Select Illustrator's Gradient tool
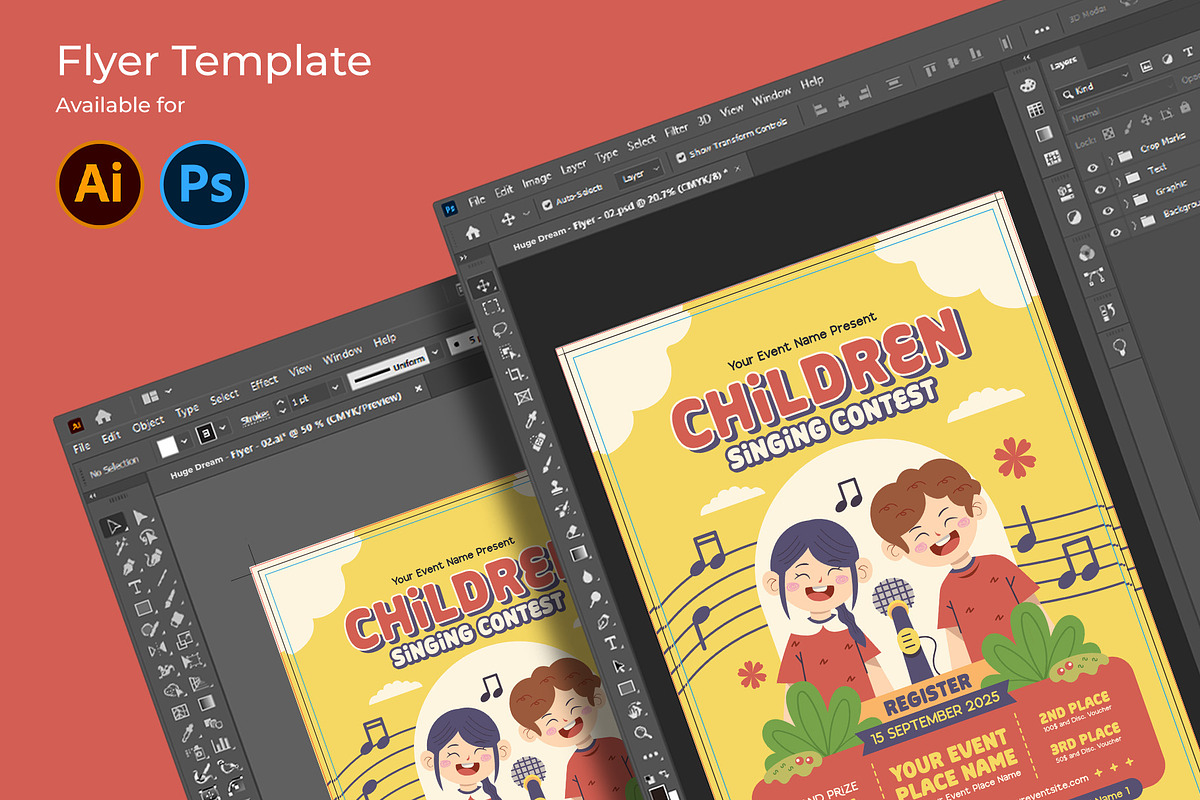Screen dimensions: 1200x800 coord(205,703)
